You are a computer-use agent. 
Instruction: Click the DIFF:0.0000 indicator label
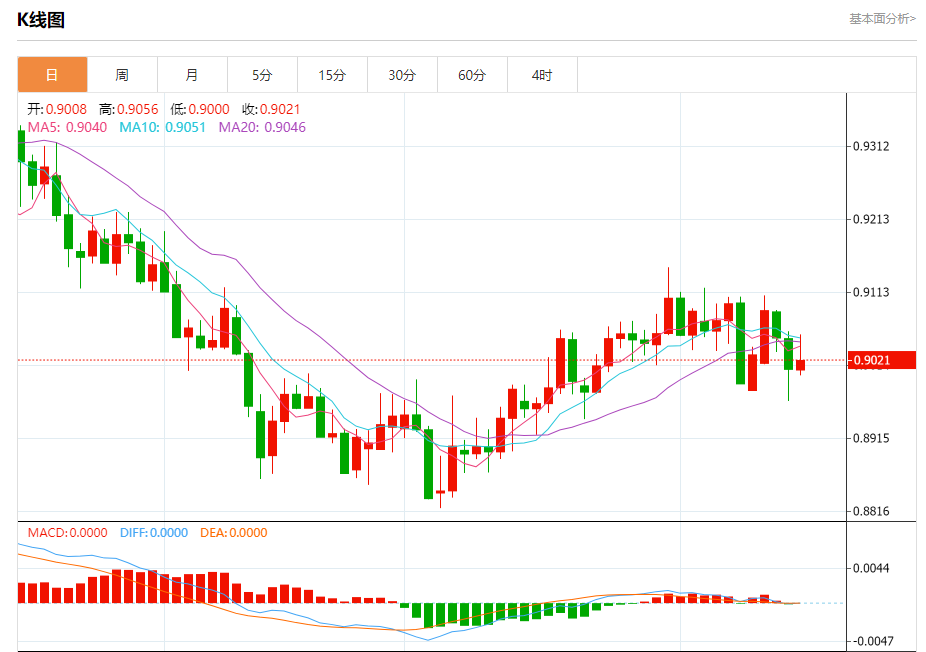coord(154,533)
